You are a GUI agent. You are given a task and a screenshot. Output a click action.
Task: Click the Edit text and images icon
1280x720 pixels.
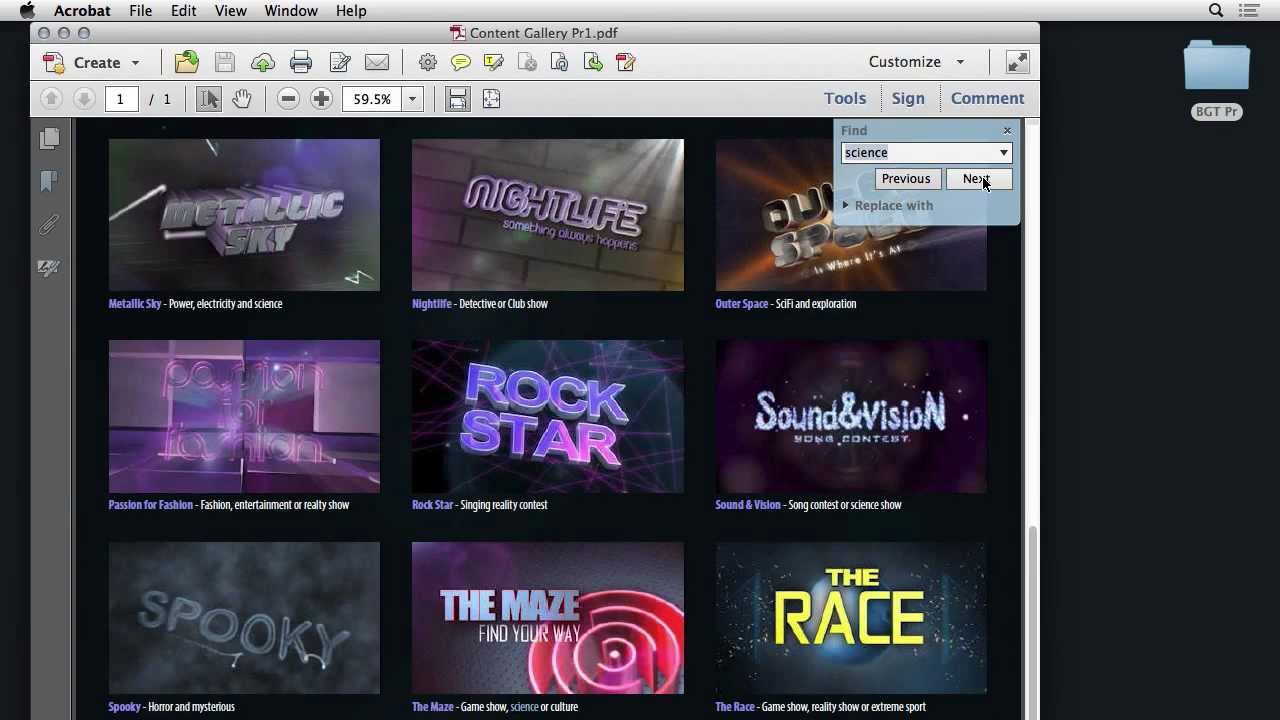pyautogui.click(x=340, y=62)
